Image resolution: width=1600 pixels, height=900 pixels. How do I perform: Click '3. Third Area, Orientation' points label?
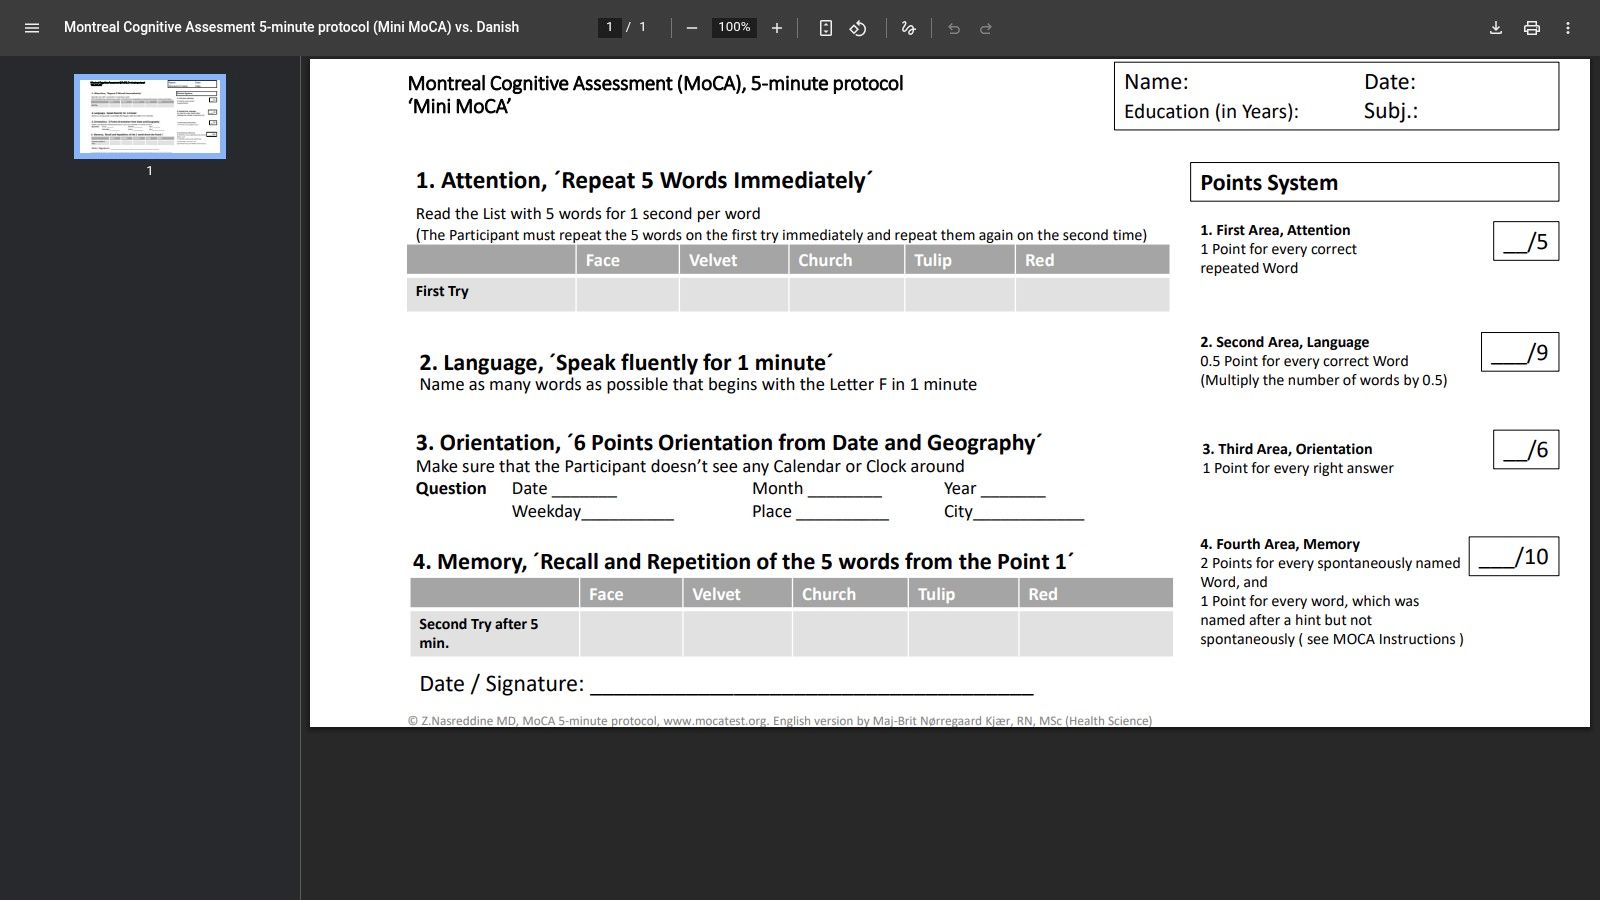click(x=1287, y=449)
